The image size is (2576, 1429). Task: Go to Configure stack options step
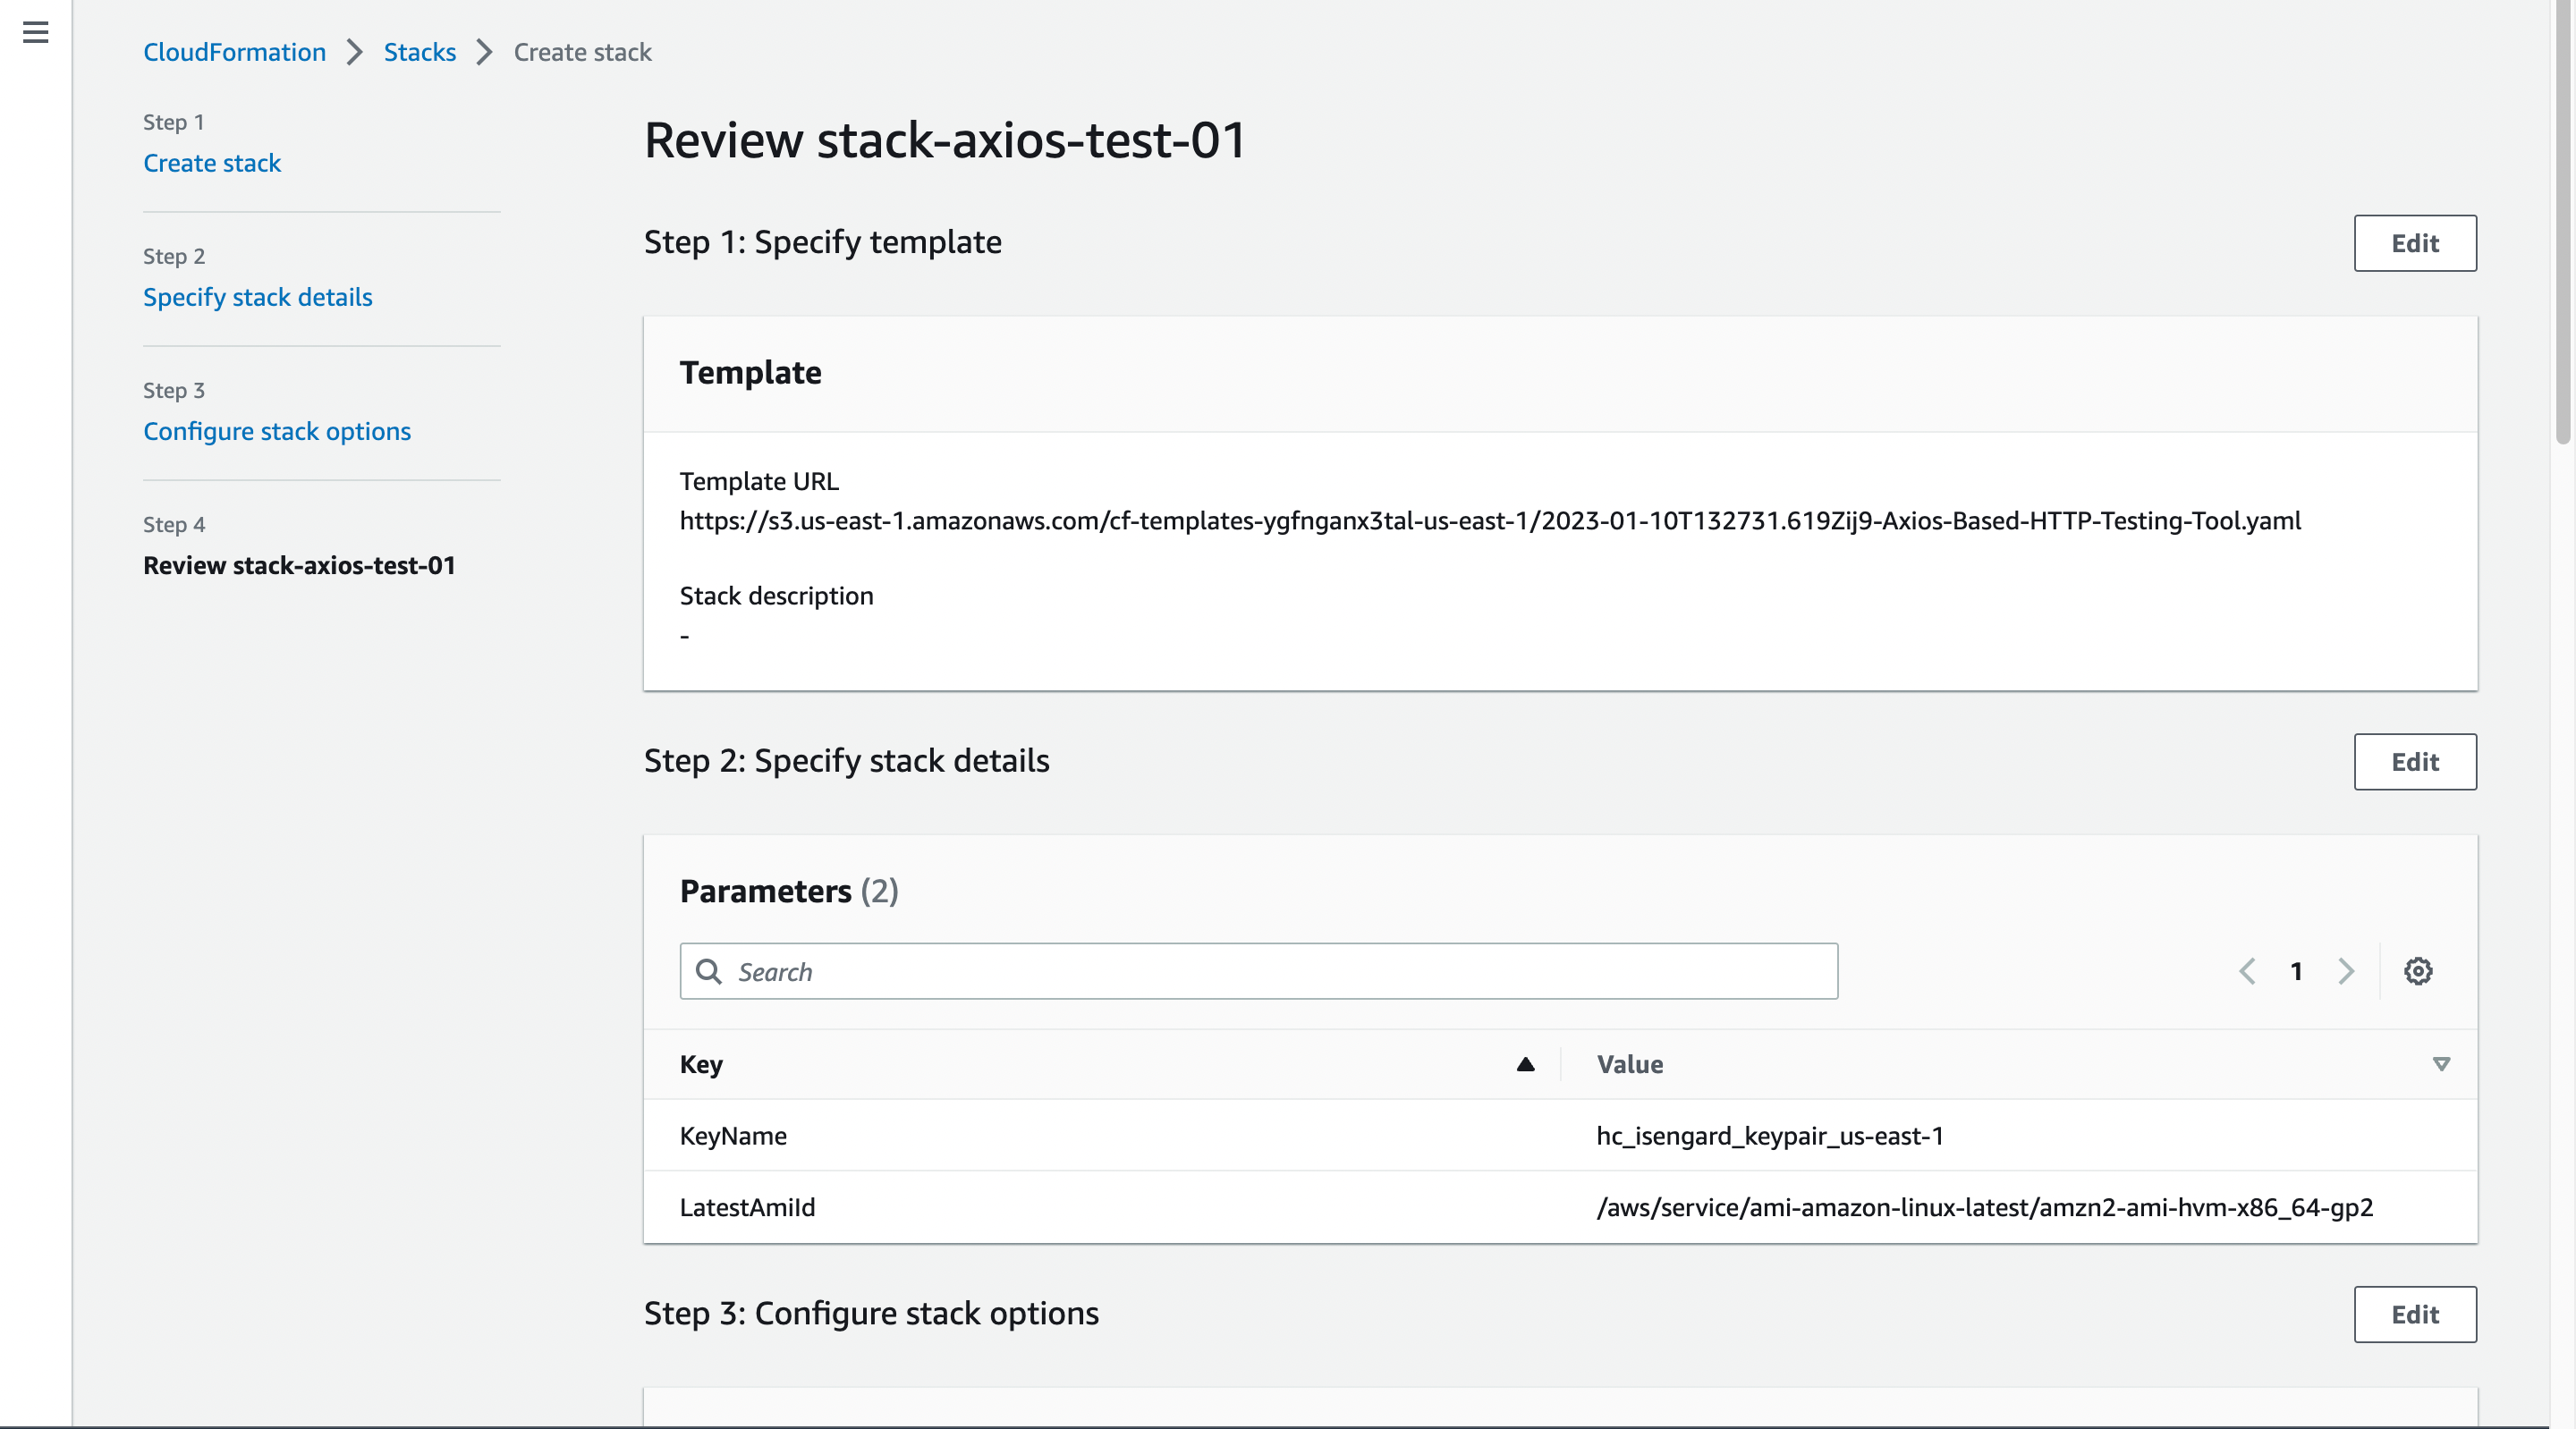pyautogui.click(x=277, y=431)
